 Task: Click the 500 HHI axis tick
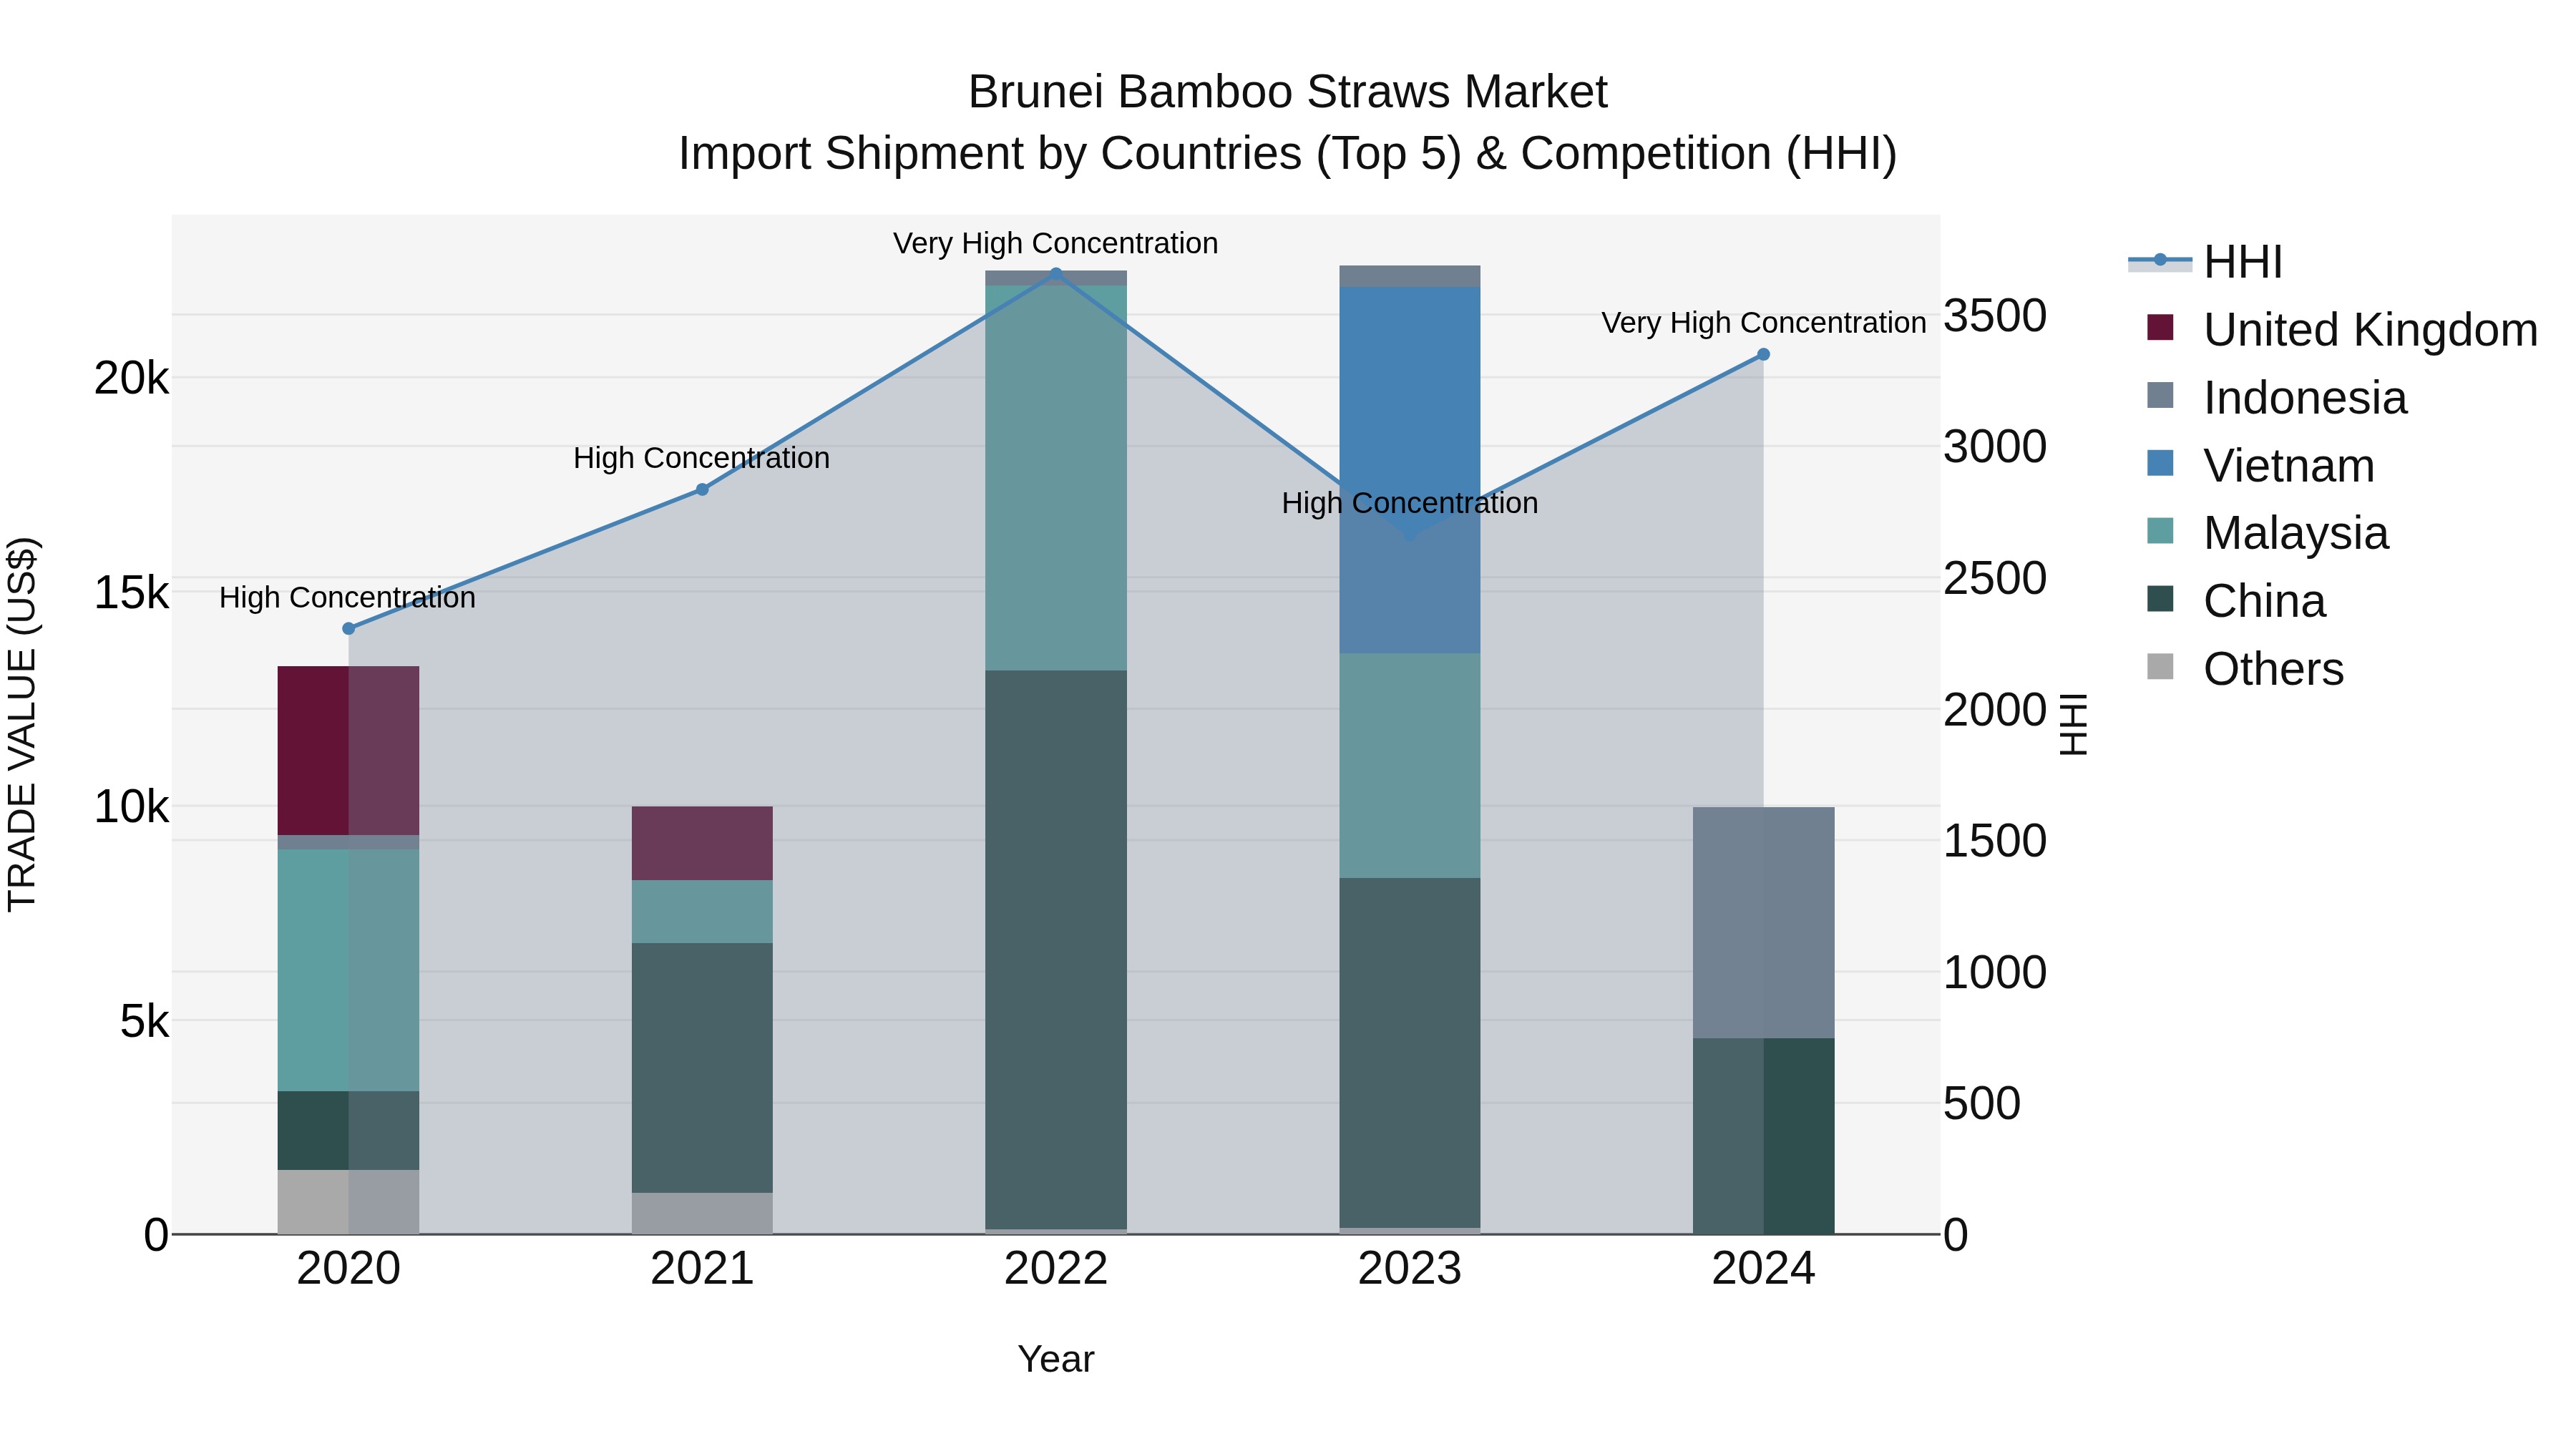coord(1982,1103)
